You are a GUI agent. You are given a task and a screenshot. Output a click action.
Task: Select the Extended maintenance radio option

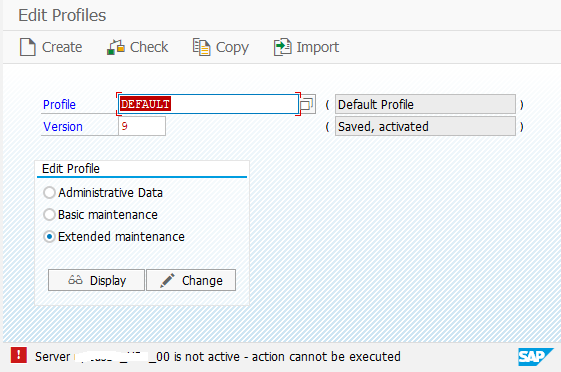pyautogui.click(x=49, y=237)
